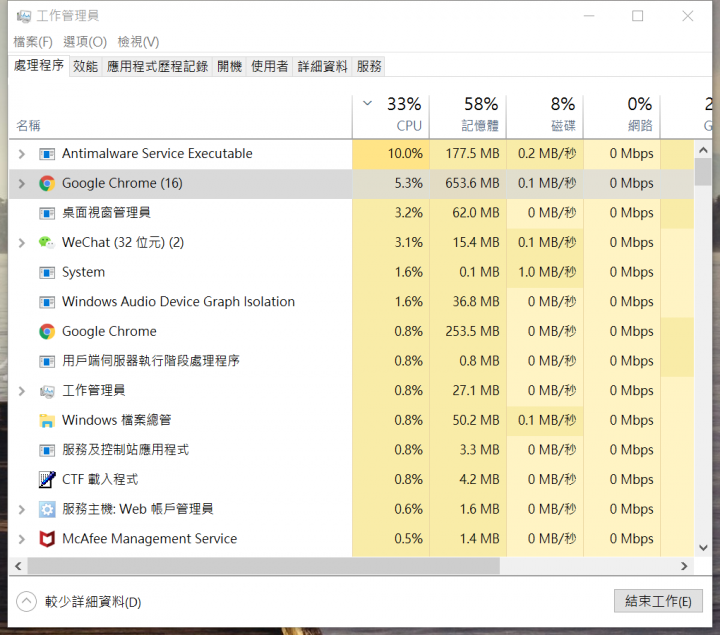
Task: Click the CTF 載入程式 pen icon
Action: click(x=47, y=480)
